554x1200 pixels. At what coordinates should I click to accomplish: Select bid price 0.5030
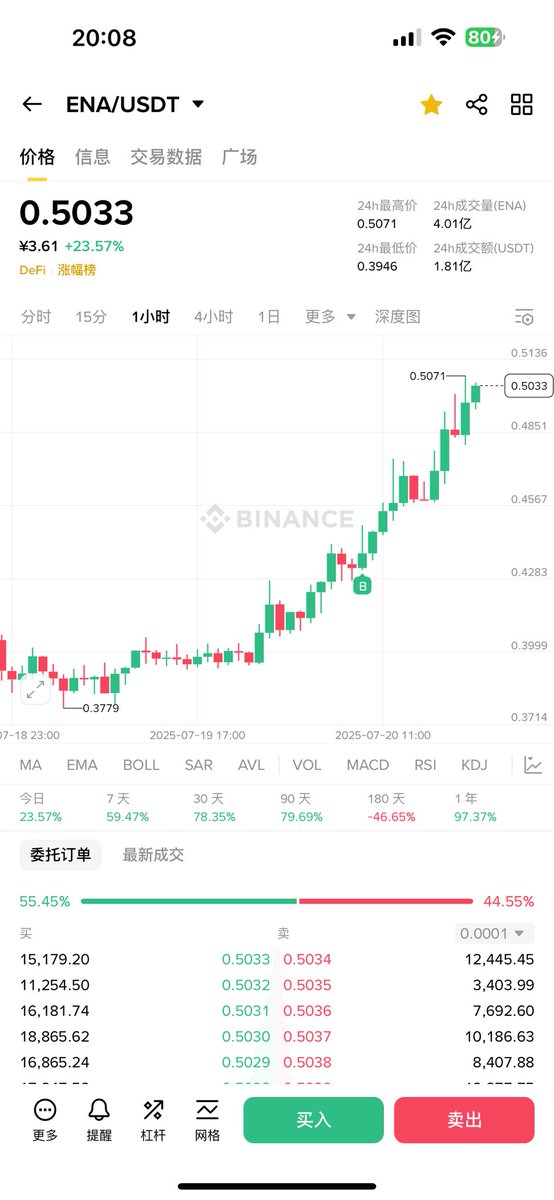click(x=246, y=1037)
